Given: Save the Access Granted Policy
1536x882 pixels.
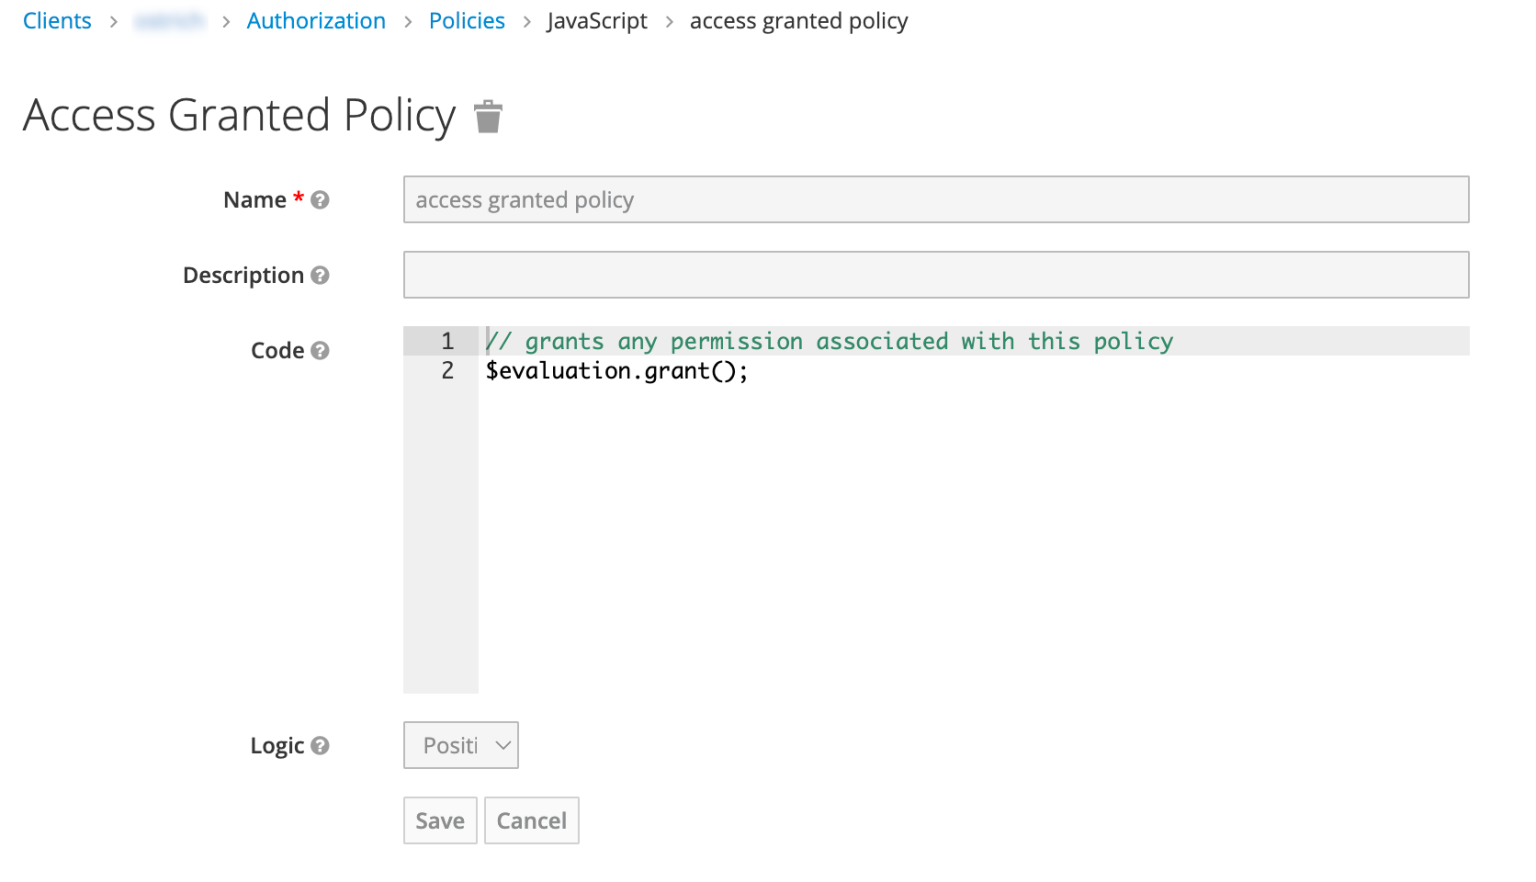Looking at the screenshot, I should point(440,820).
